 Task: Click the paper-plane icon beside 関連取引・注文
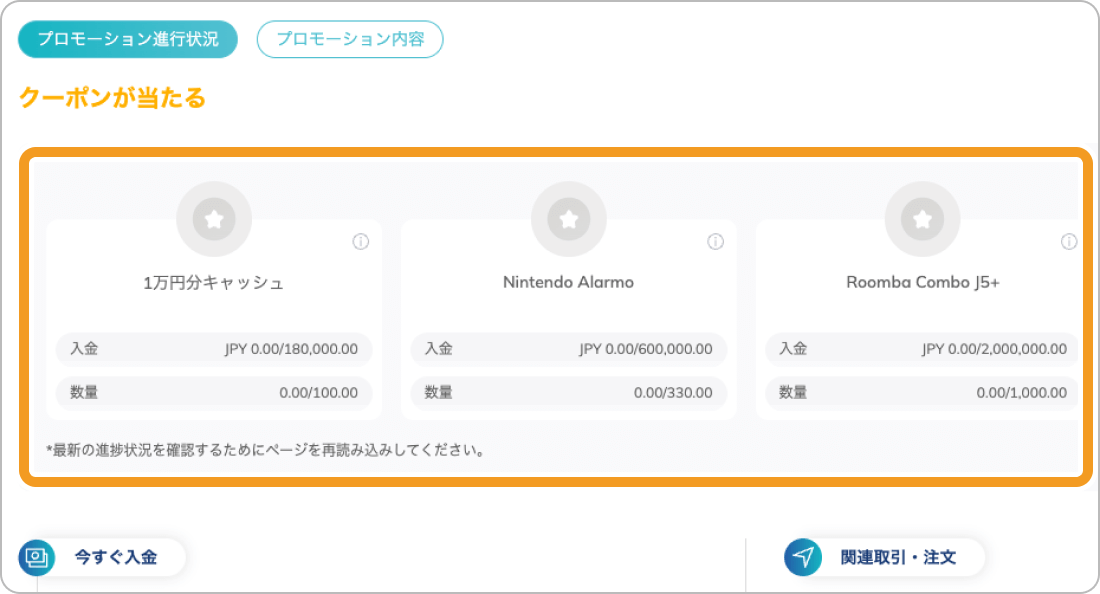[x=803, y=558]
